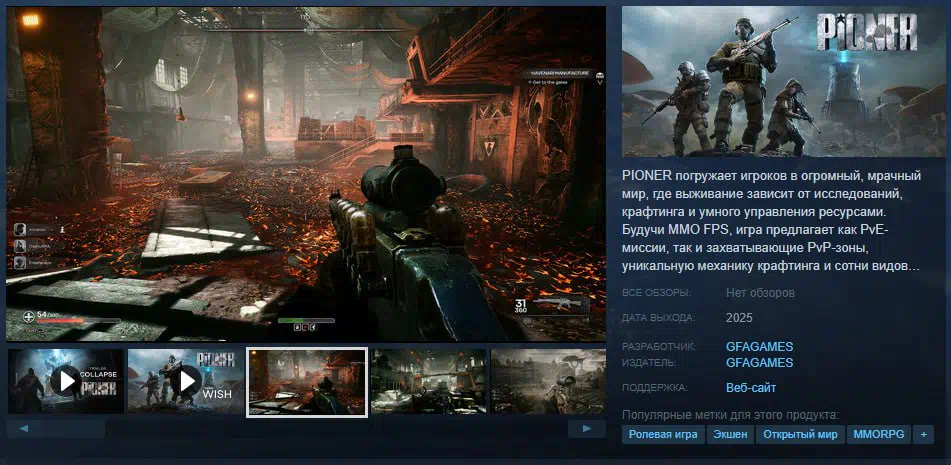The image size is (951, 465).
Task: Click the thumbnail strip scrollbar handle
Action: (x=56, y=429)
